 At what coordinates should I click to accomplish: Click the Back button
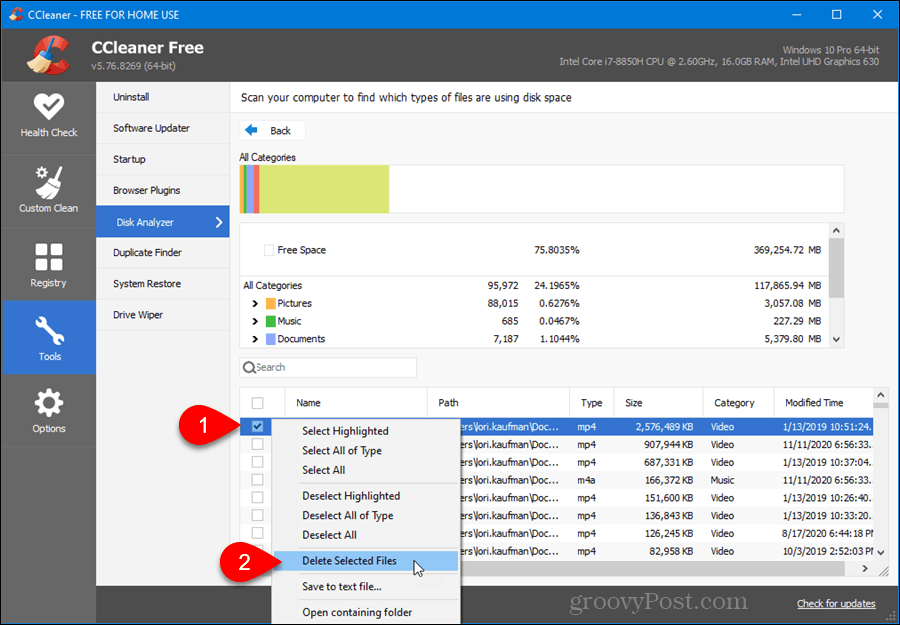272,130
